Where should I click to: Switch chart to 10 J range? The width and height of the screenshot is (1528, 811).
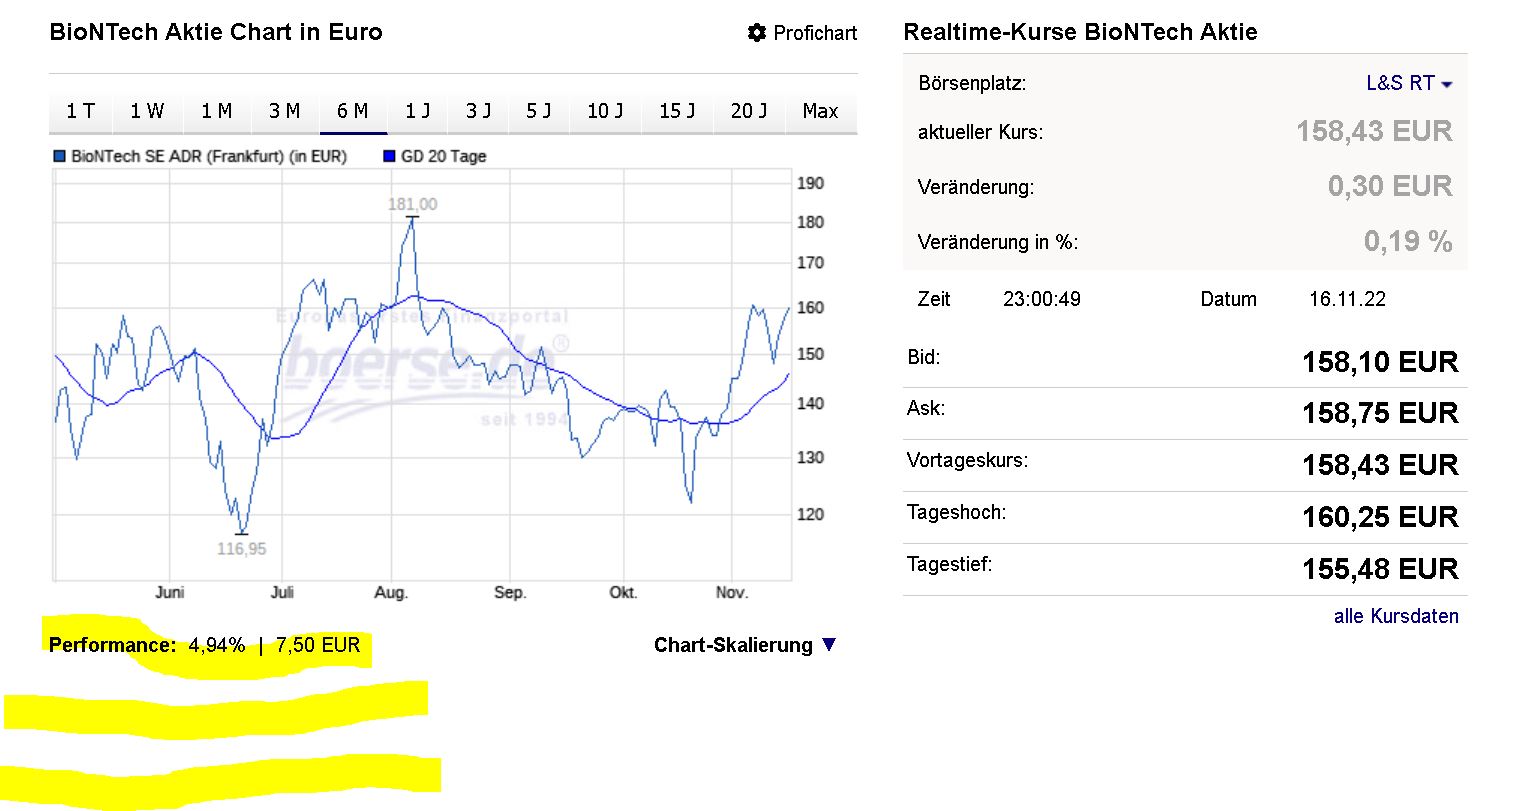click(x=605, y=111)
